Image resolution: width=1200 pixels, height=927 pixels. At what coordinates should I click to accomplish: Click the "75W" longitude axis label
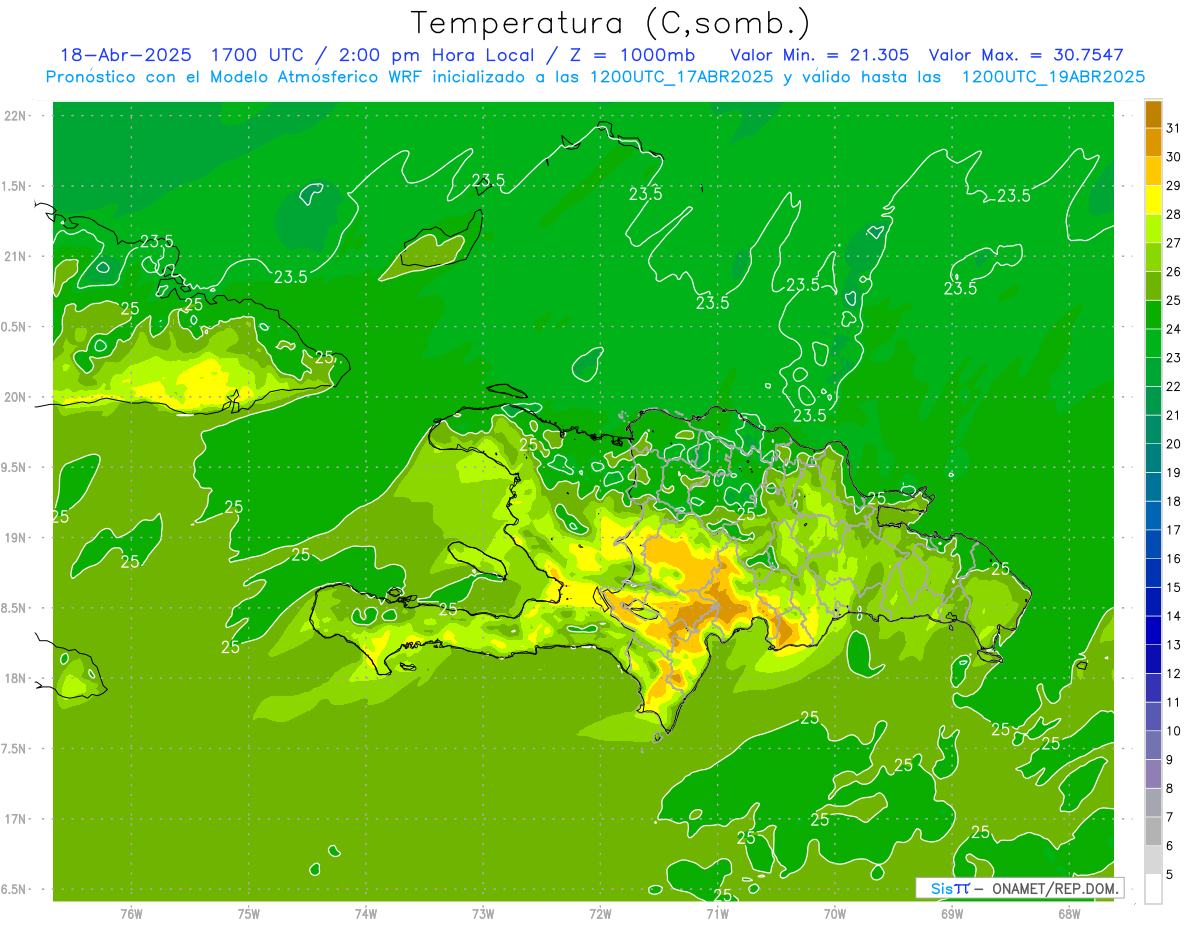249,914
